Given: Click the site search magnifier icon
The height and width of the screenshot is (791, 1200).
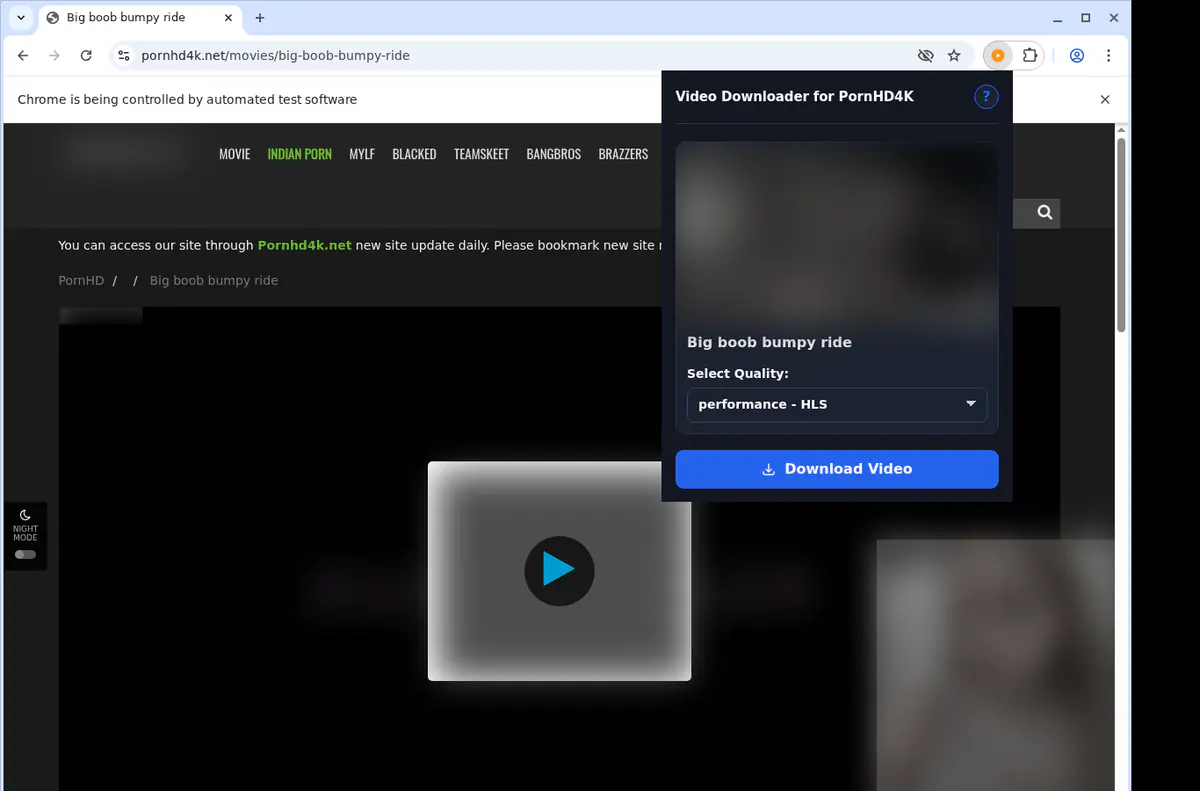Looking at the screenshot, I should [1045, 212].
